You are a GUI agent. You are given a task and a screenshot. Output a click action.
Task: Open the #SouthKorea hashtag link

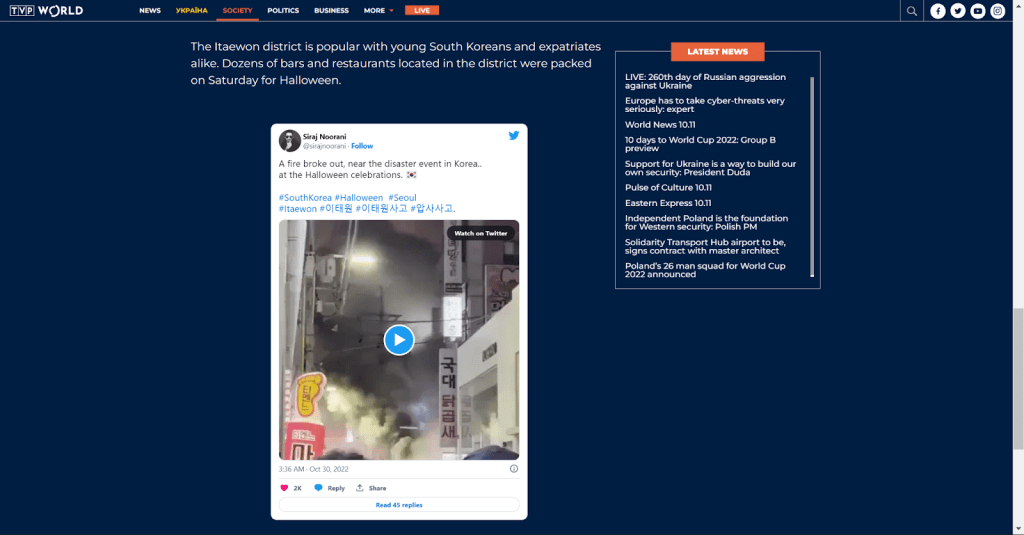pos(305,198)
